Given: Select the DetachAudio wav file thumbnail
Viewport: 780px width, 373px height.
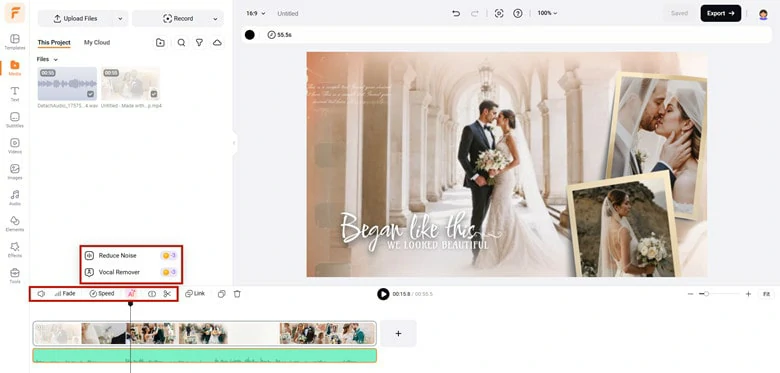Looking at the screenshot, I should (67, 84).
